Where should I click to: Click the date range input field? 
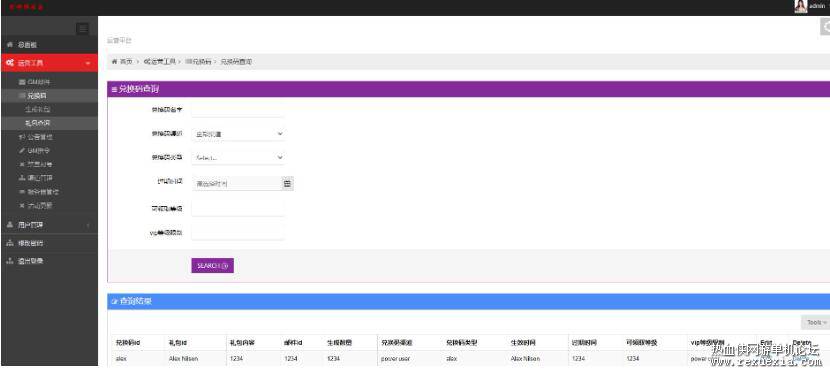[x=237, y=184]
